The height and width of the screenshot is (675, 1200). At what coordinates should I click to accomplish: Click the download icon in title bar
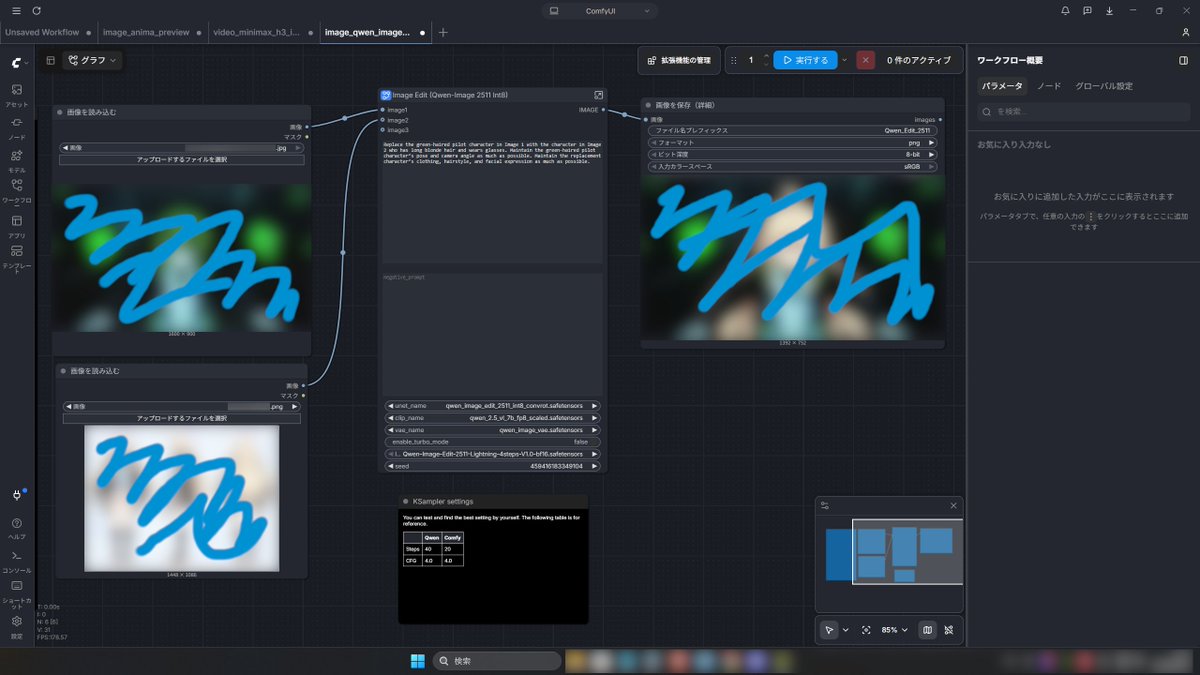click(1110, 10)
